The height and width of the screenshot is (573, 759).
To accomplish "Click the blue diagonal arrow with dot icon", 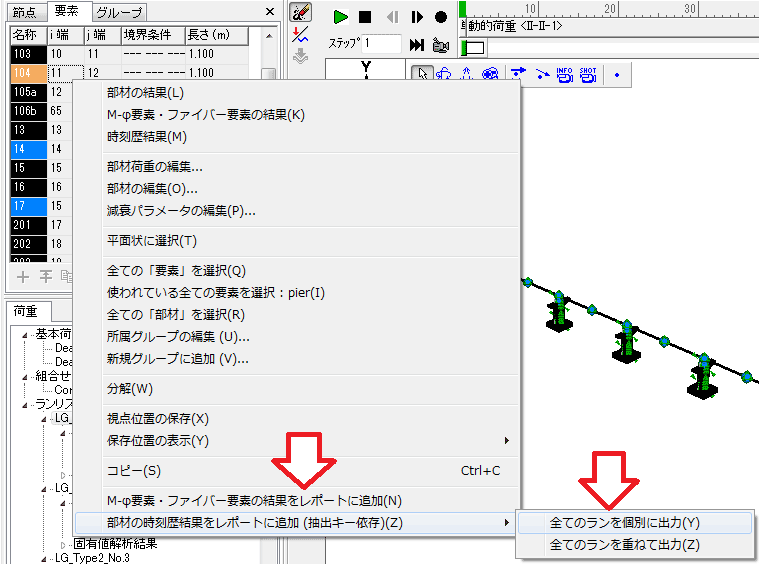I will [x=543, y=74].
